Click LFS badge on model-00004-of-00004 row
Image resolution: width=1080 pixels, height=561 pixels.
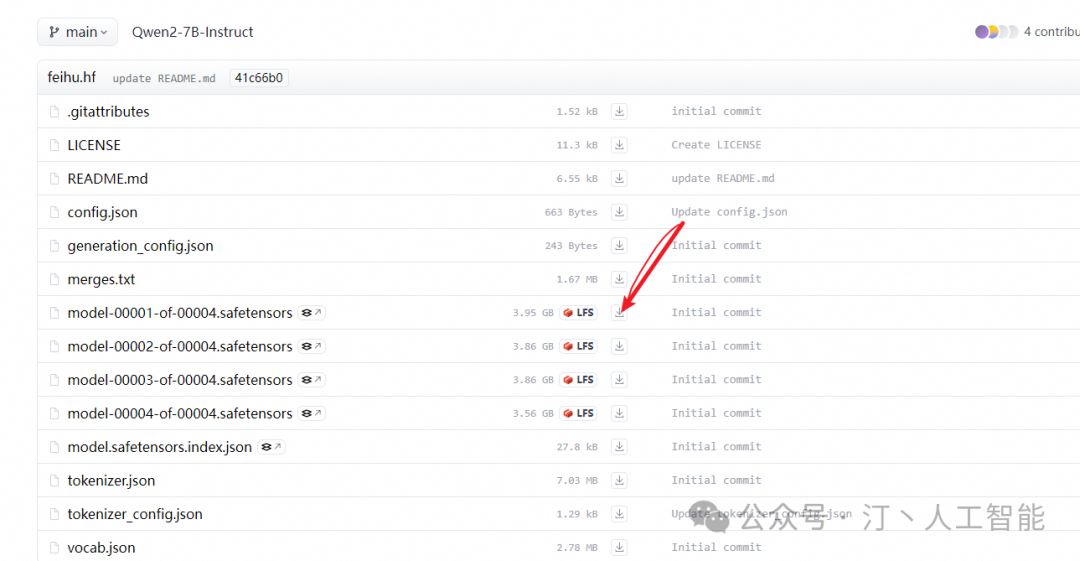(578, 414)
